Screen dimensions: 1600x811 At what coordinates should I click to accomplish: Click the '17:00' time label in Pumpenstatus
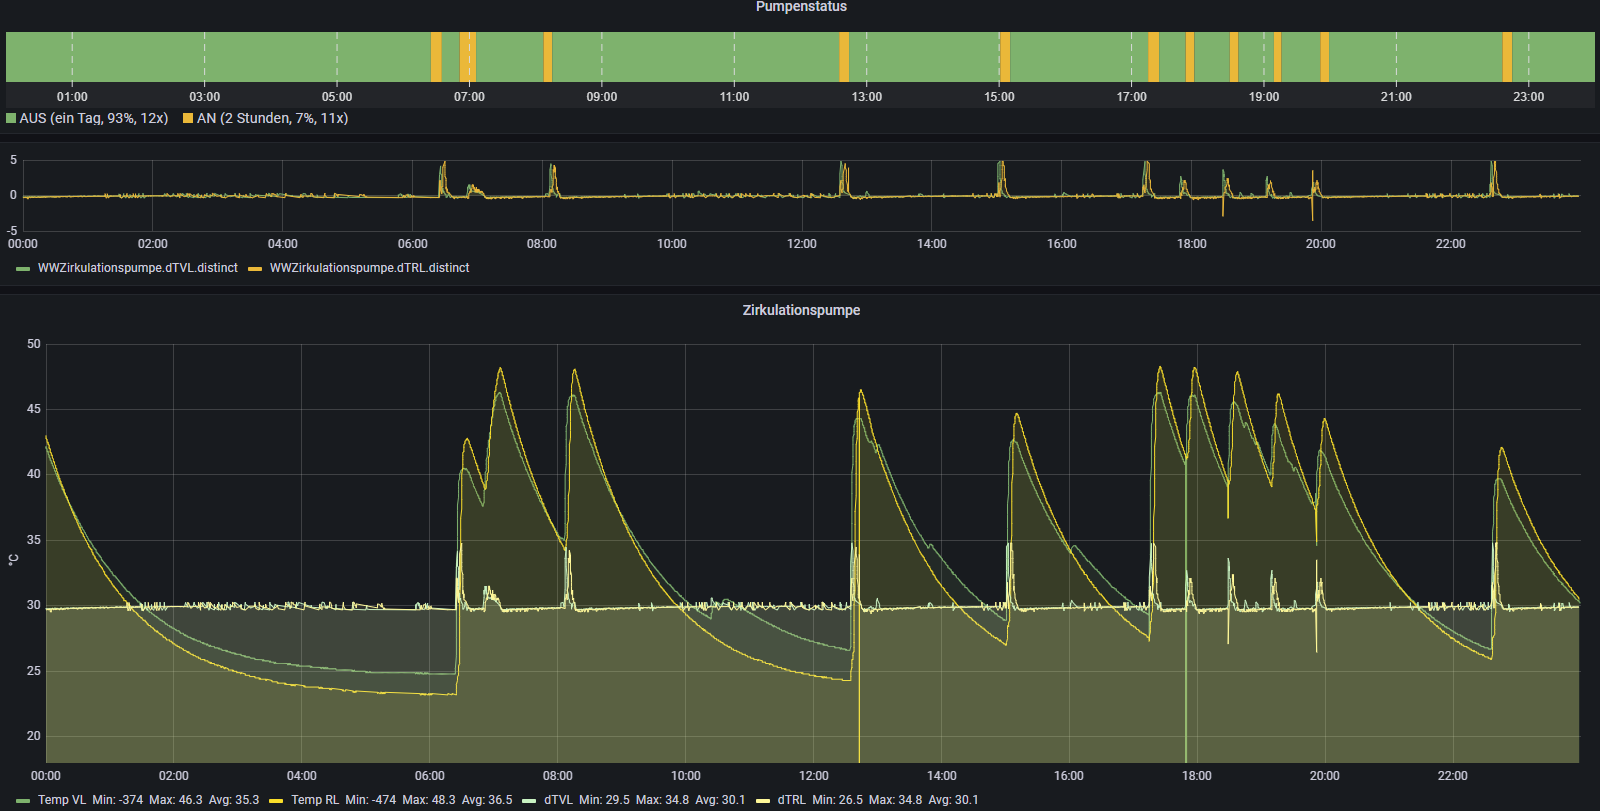pyautogui.click(x=1131, y=97)
